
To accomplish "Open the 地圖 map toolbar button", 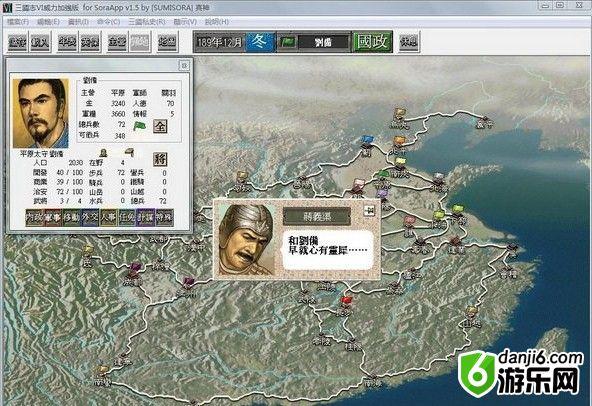I will pyautogui.click(x=167, y=42).
